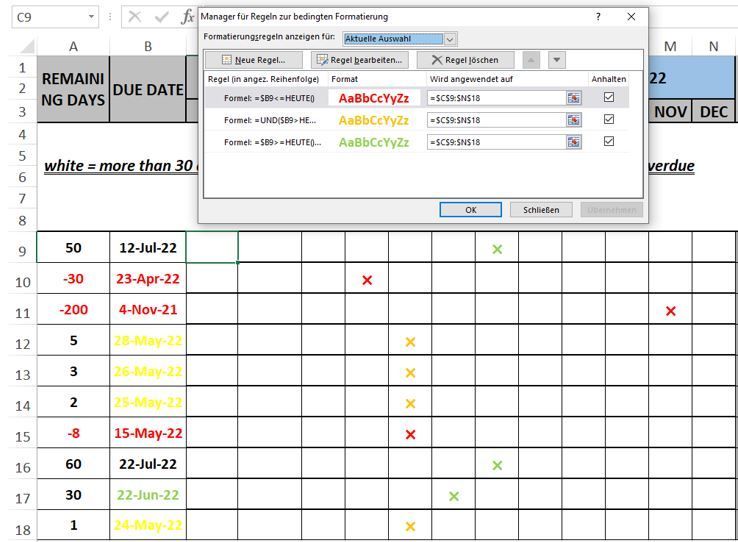Viewport: 738px width, 542px height.
Task: Select column M header
Action: 670,47
